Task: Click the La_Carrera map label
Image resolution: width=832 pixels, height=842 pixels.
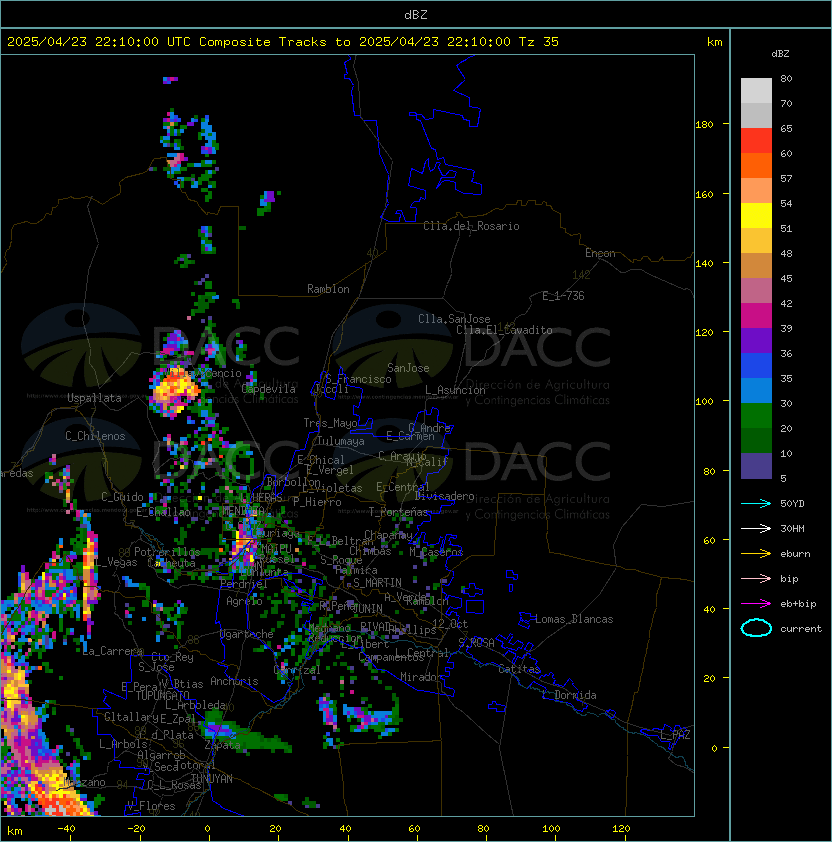Action: [x=113, y=651]
